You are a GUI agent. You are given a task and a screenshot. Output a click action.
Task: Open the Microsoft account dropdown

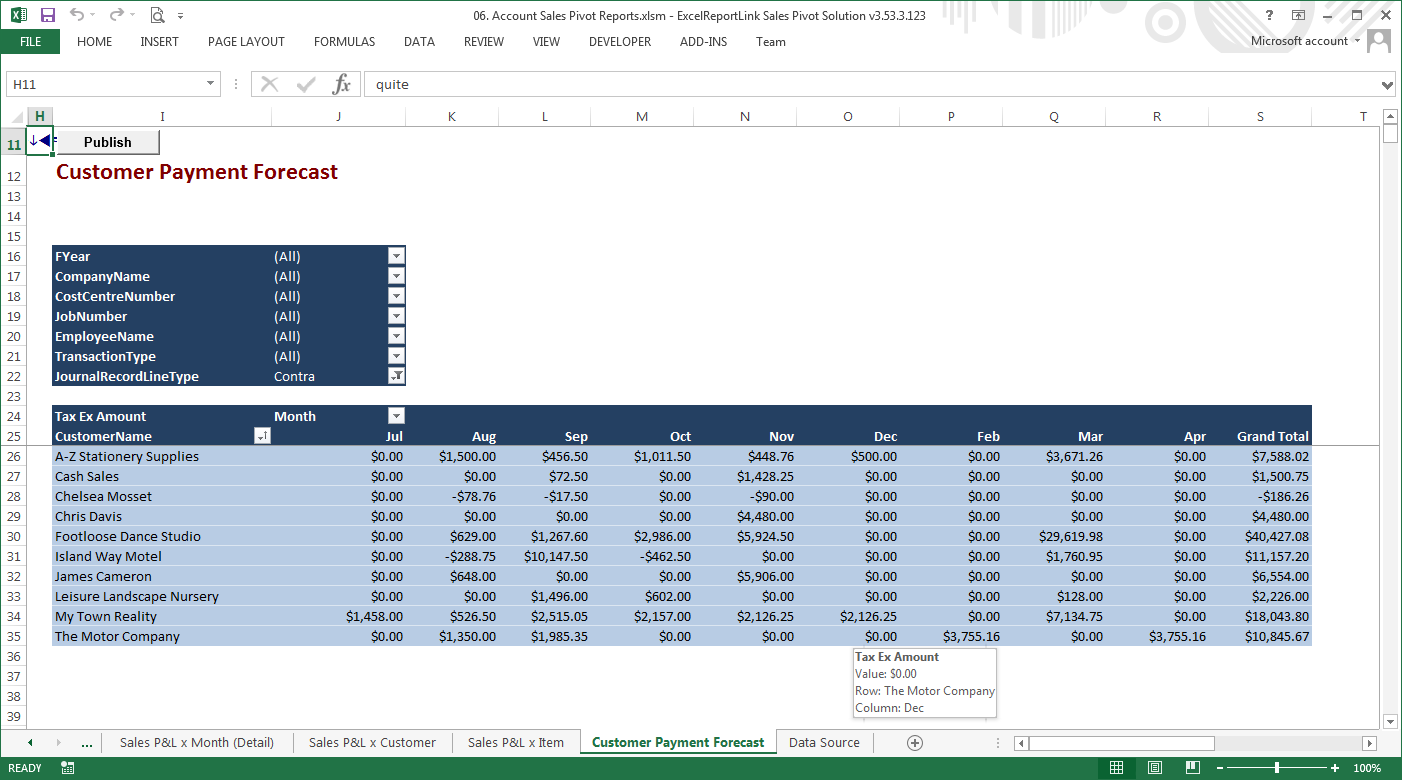[1357, 42]
